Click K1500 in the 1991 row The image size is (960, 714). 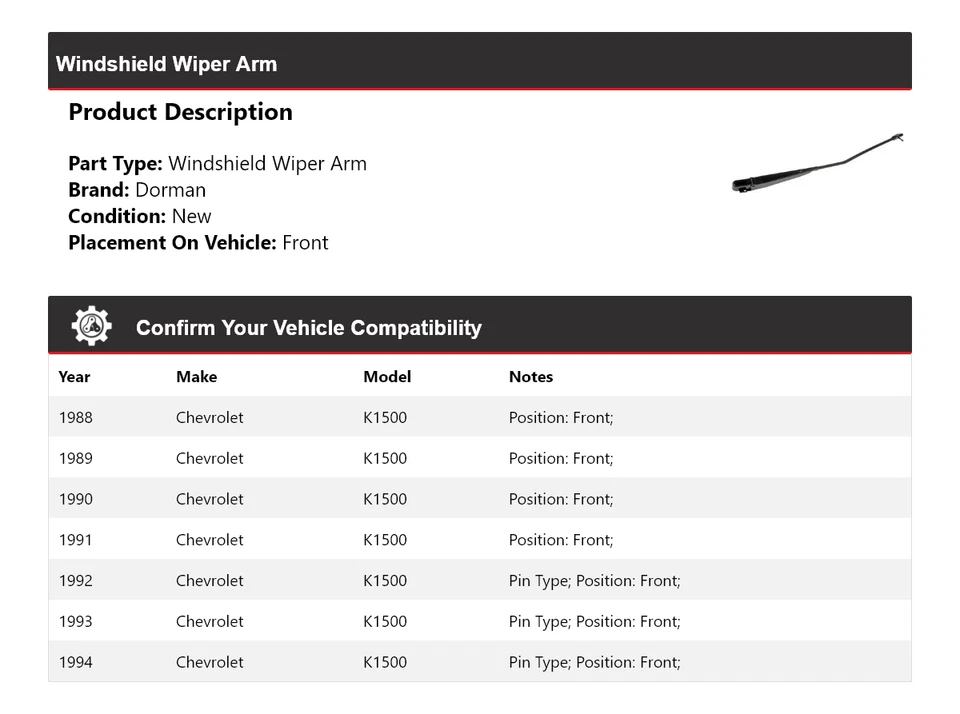[385, 540]
